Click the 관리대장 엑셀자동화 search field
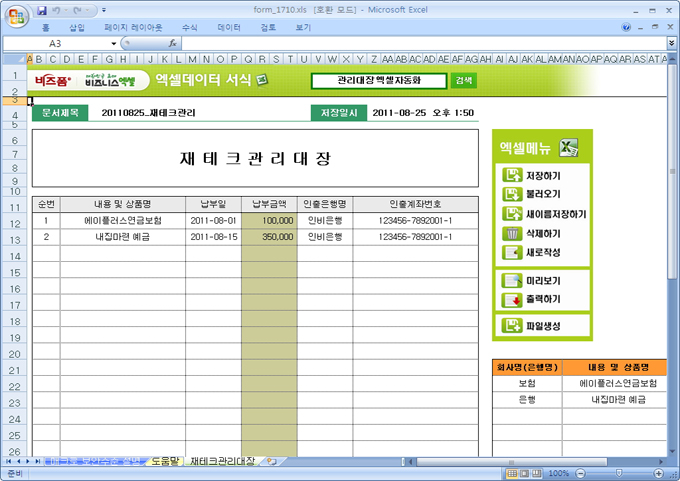The width and height of the screenshot is (680, 481). [x=378, y=80]
